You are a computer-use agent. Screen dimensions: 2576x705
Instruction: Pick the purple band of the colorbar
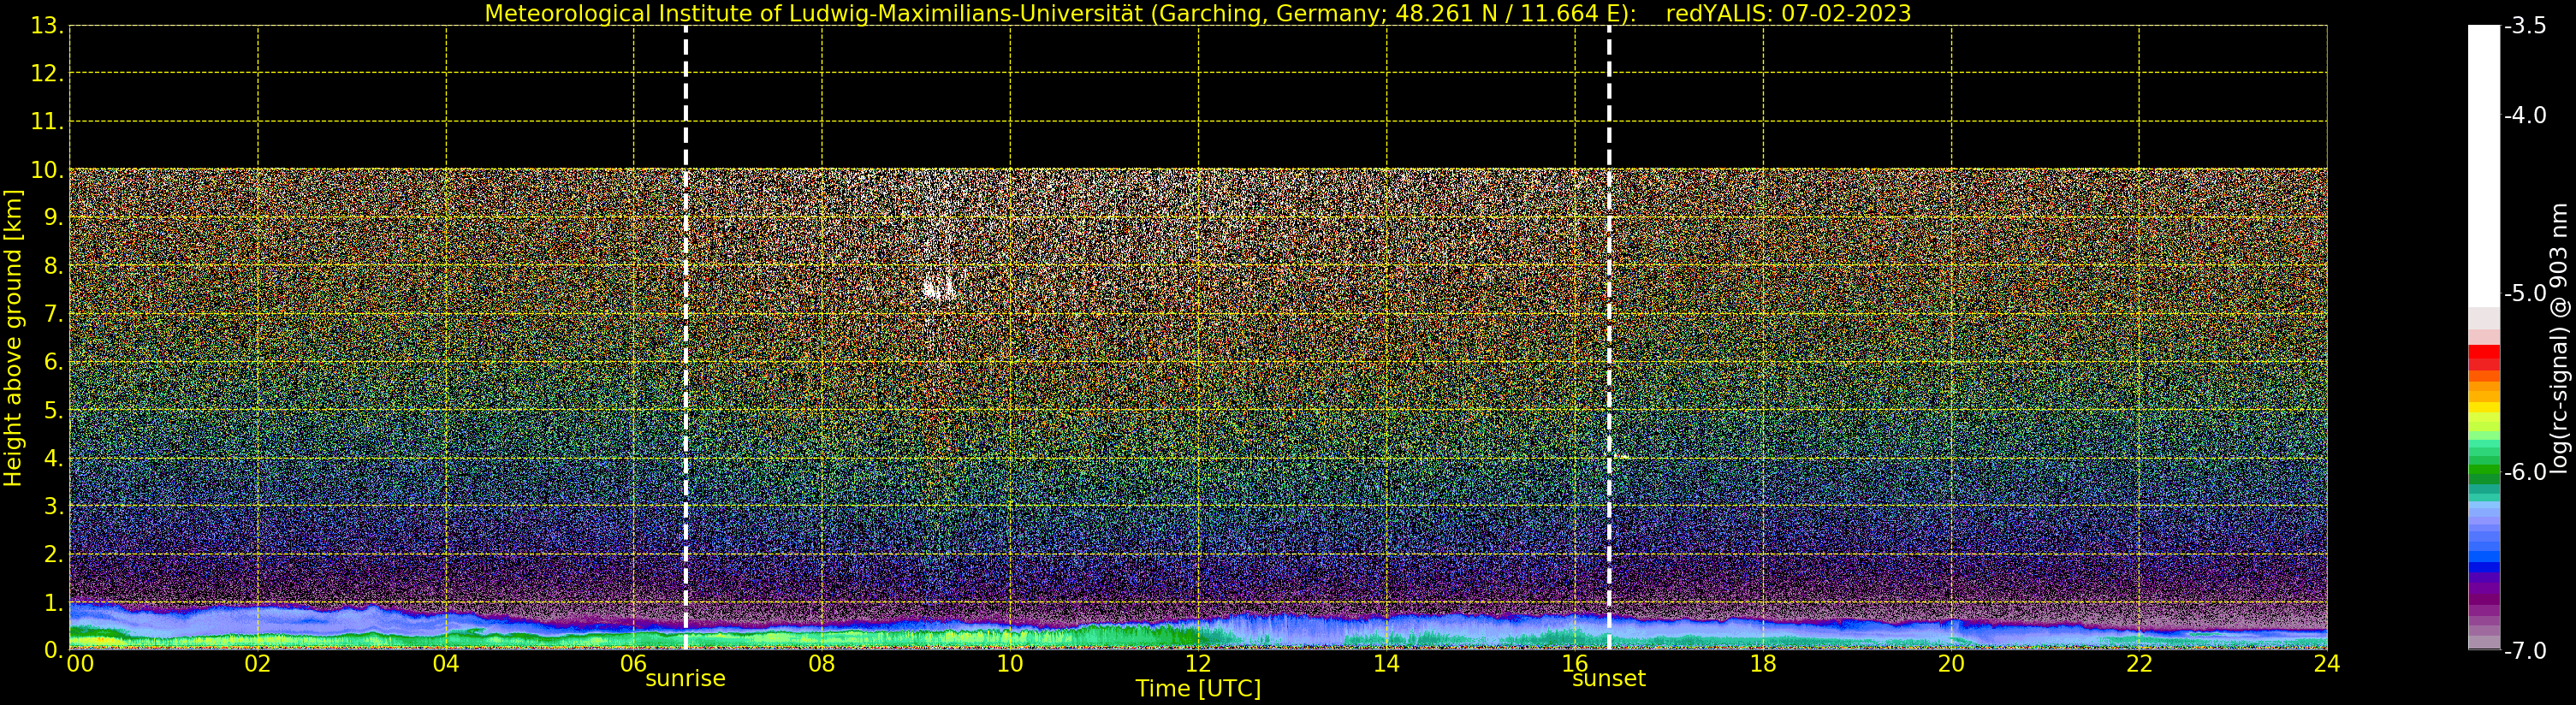pyautogui.click(x=2483, y=588)
